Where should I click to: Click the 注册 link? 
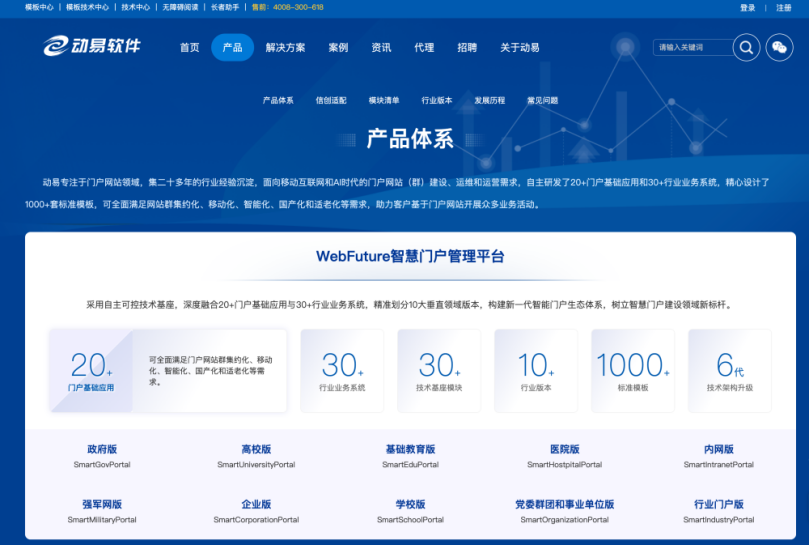(x=783, y=7)
